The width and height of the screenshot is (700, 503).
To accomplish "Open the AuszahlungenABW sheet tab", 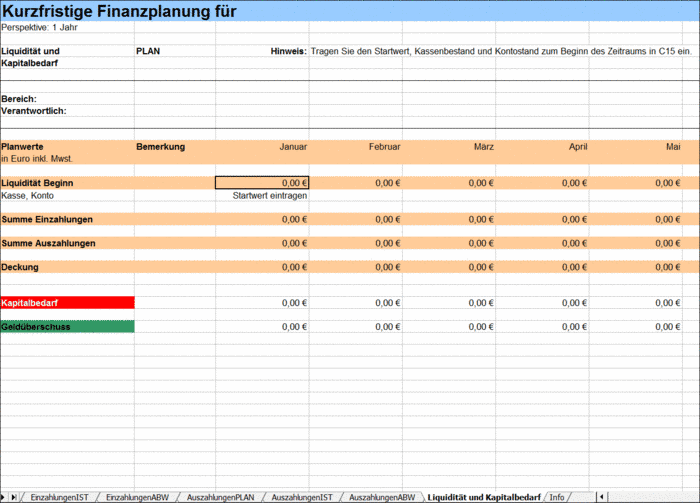I will point(382,497).
